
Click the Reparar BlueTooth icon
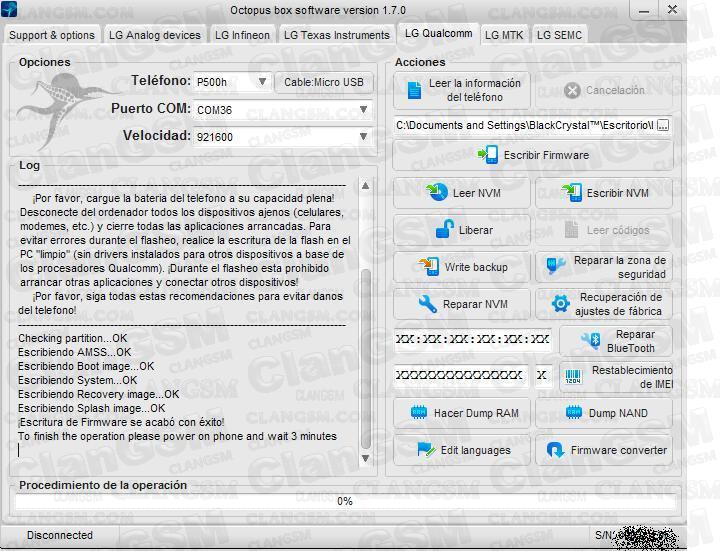pos(592,342)
